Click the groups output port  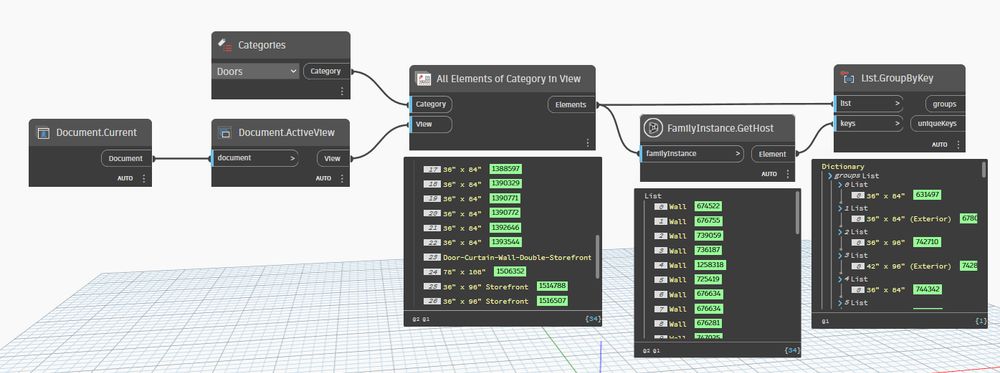[944, 103]
